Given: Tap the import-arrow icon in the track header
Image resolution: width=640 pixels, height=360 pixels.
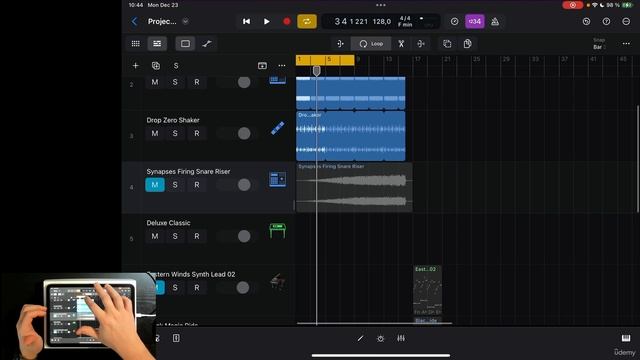Looking at the screenshot, I should (262, 66).
